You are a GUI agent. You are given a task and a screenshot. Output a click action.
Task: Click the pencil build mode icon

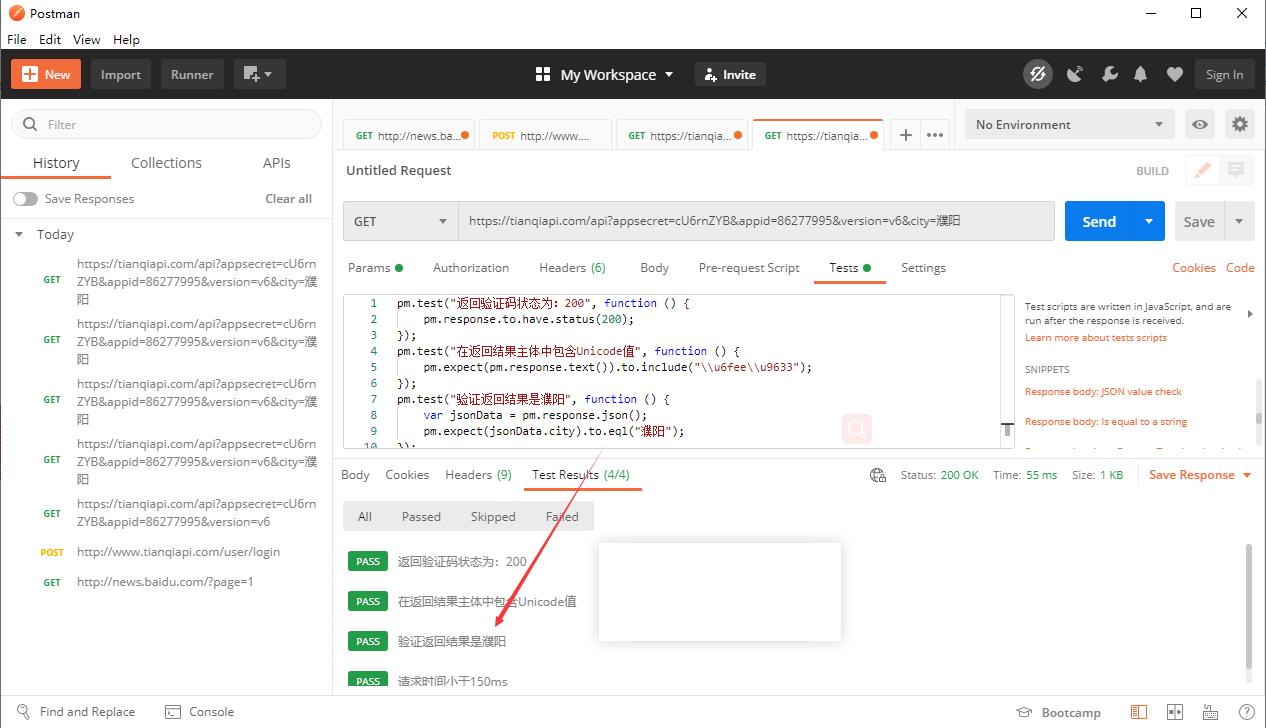tap(1203, 170)
